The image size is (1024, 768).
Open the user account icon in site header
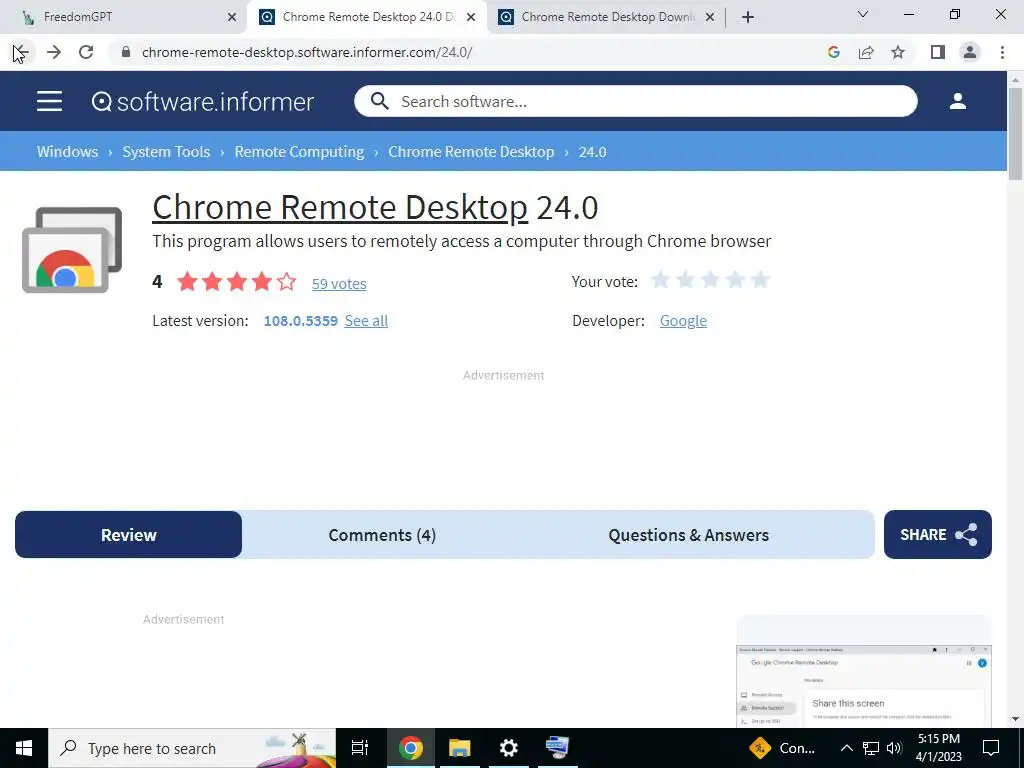[957, 101]
